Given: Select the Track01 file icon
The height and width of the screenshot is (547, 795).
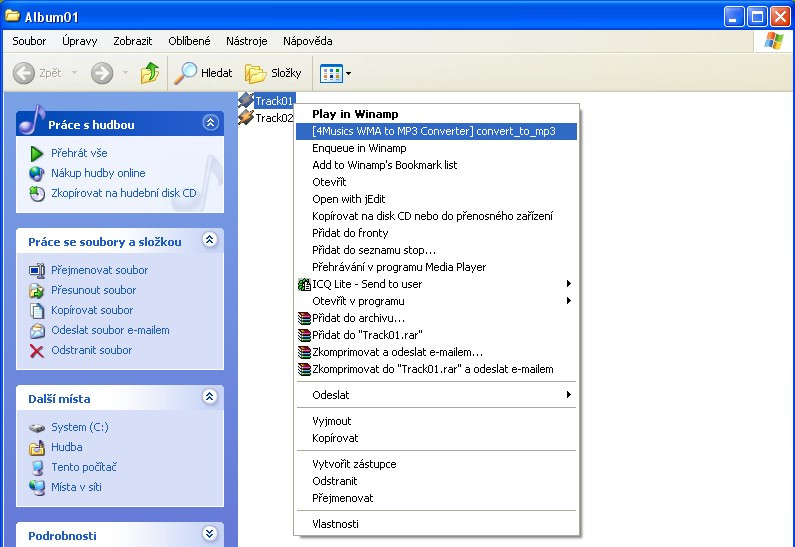Looking at the screenshot, I should pos(246,100).
